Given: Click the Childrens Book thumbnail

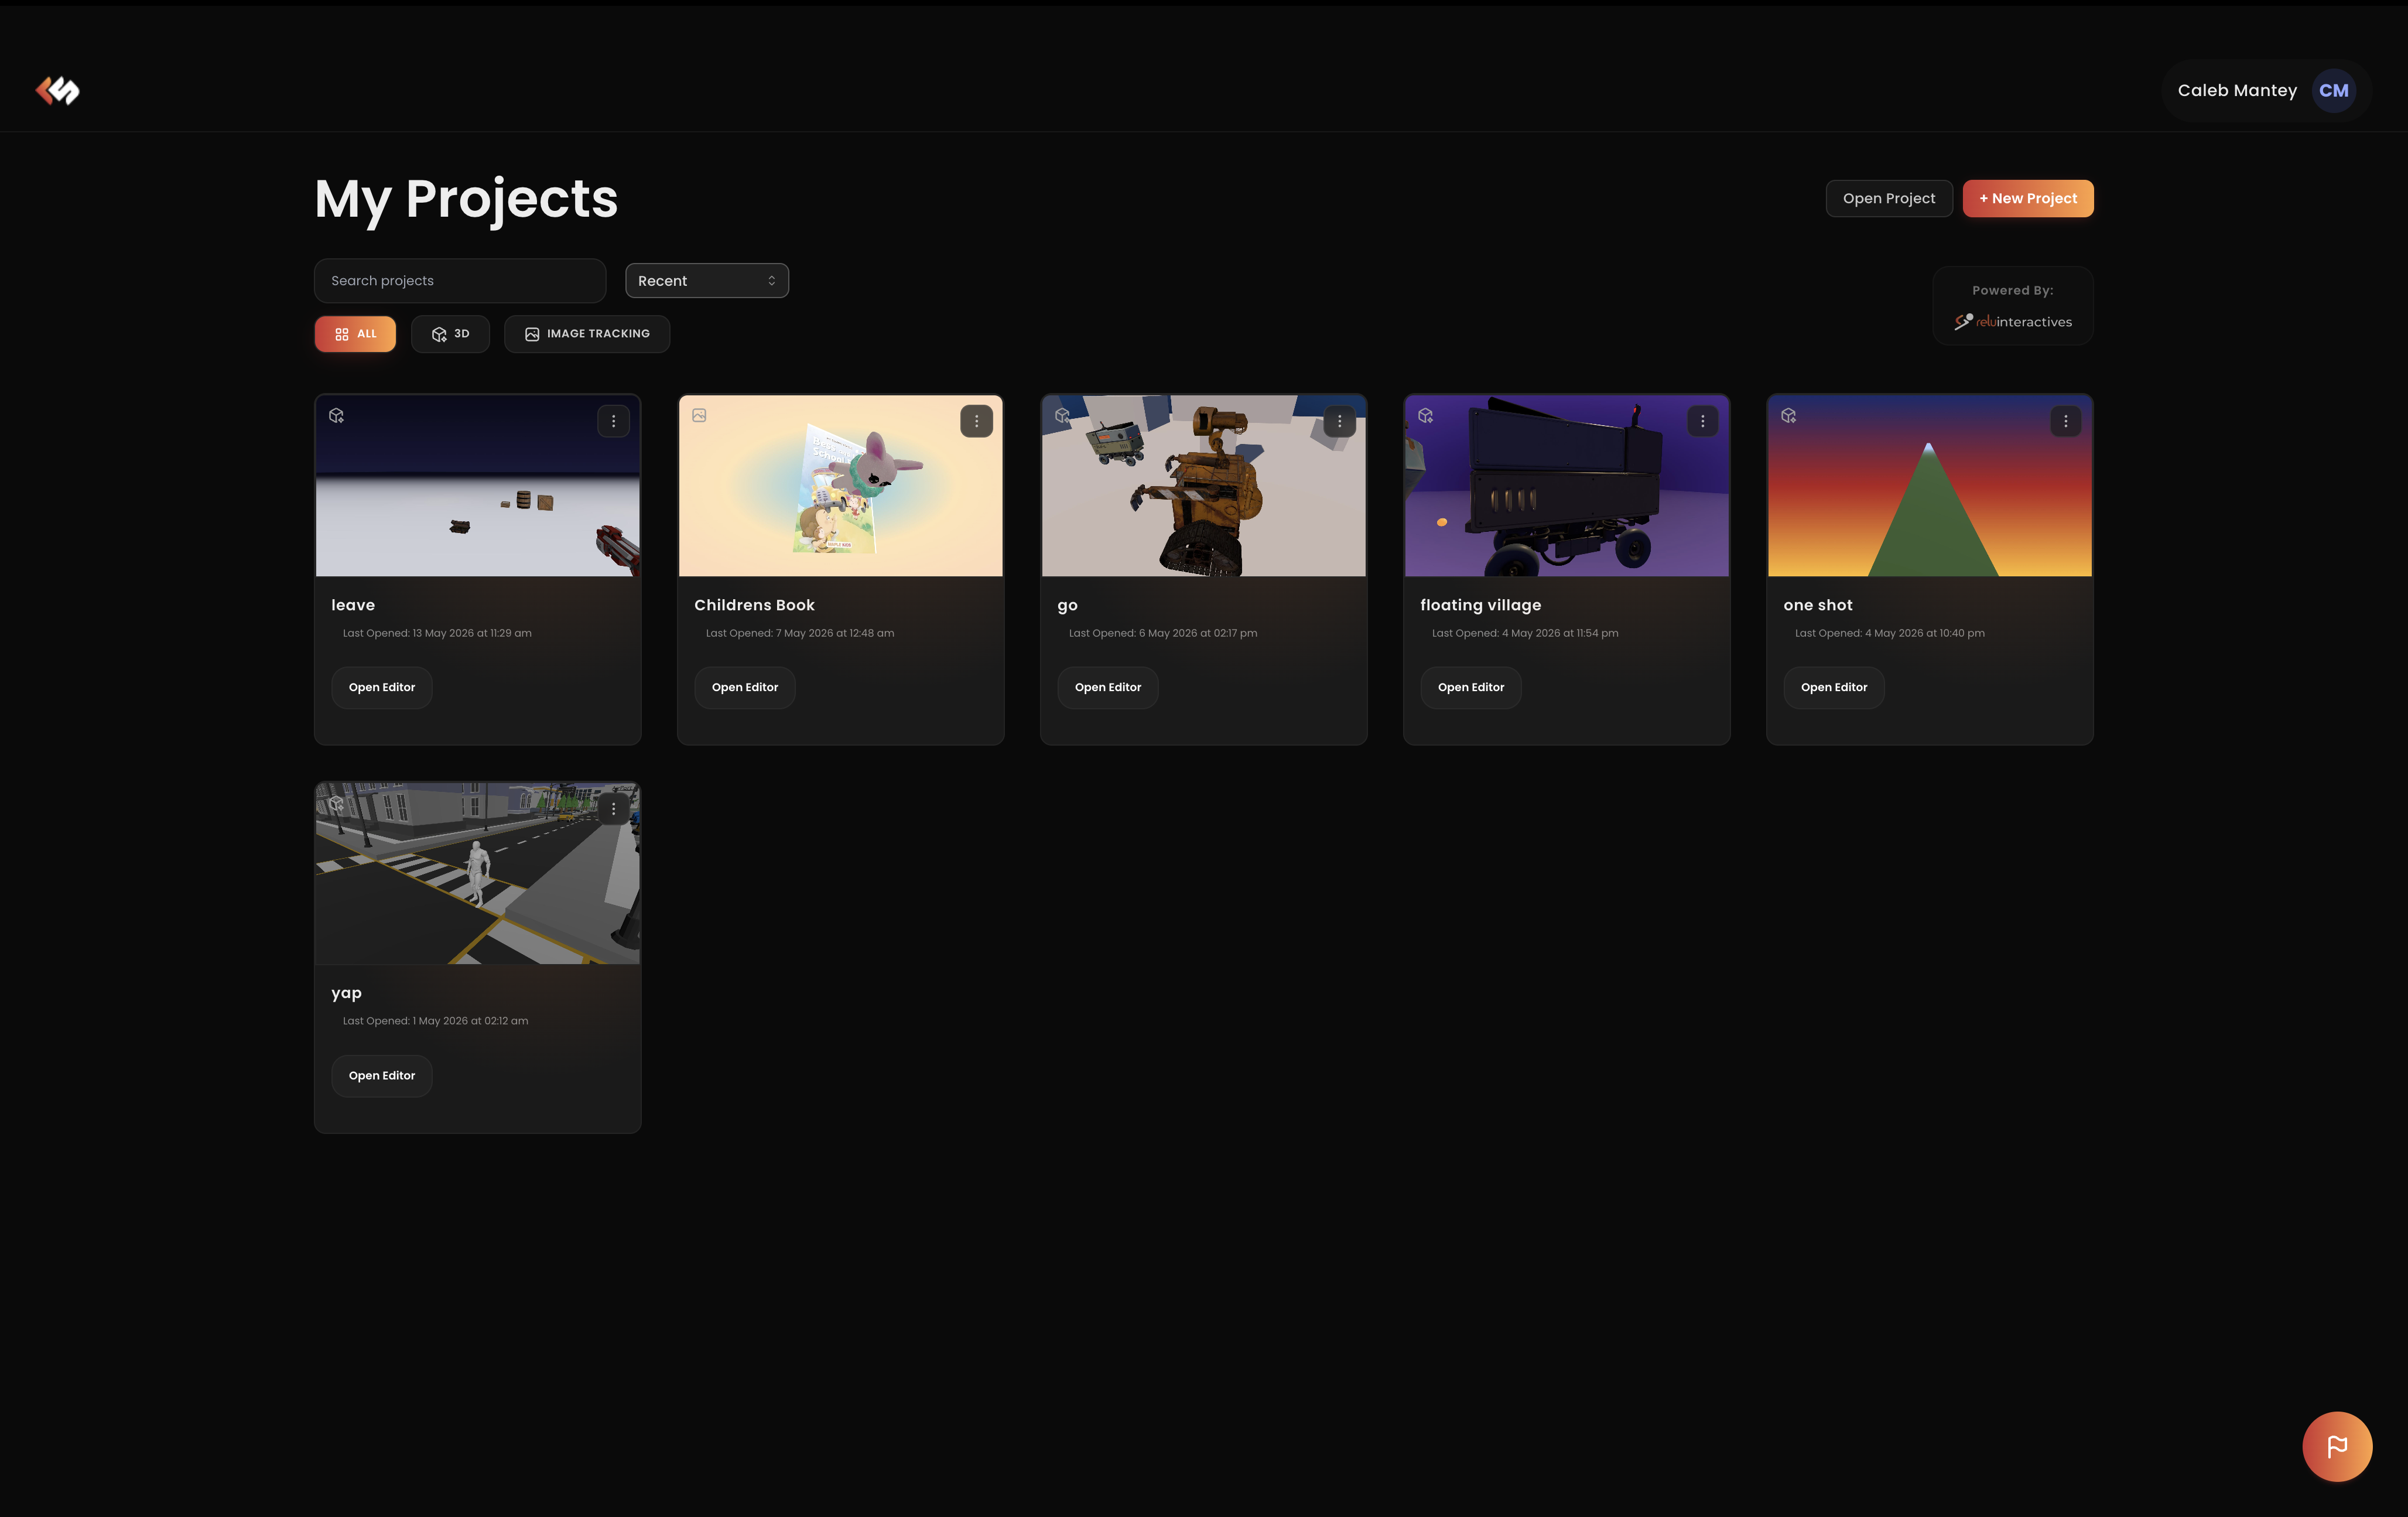Looking at the screenshot, I should (840, 486).
